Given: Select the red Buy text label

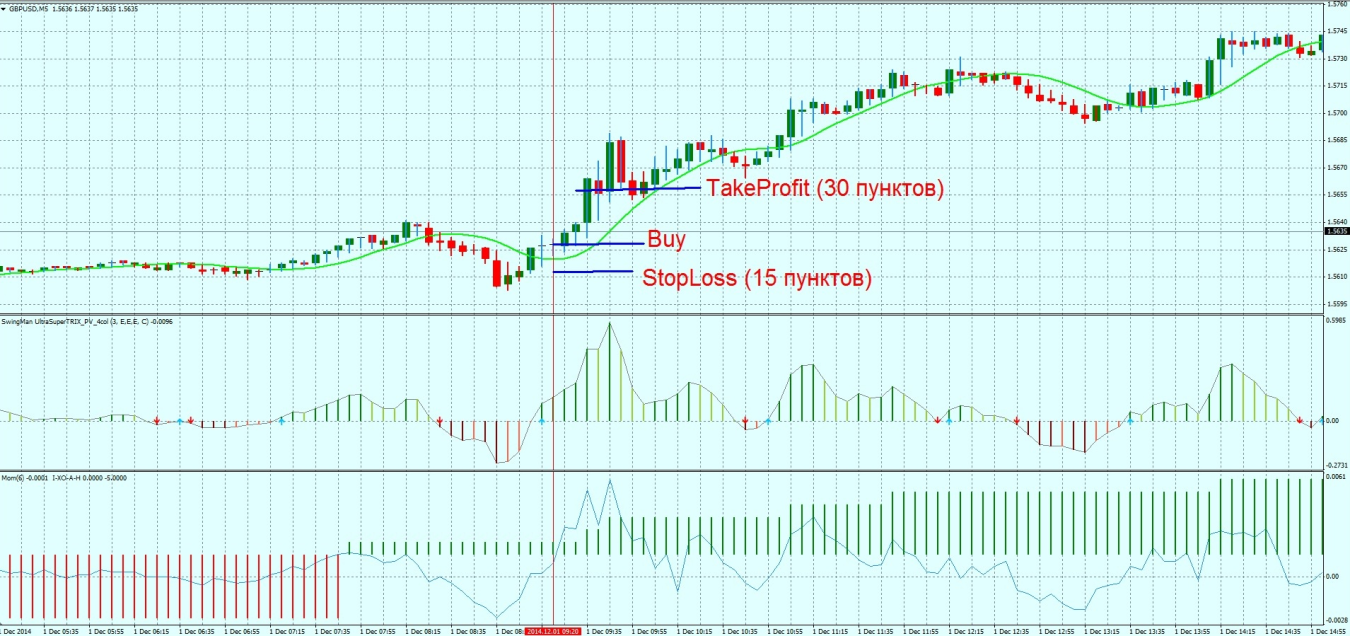Looking at the screenshot, I should coord(667,240).
